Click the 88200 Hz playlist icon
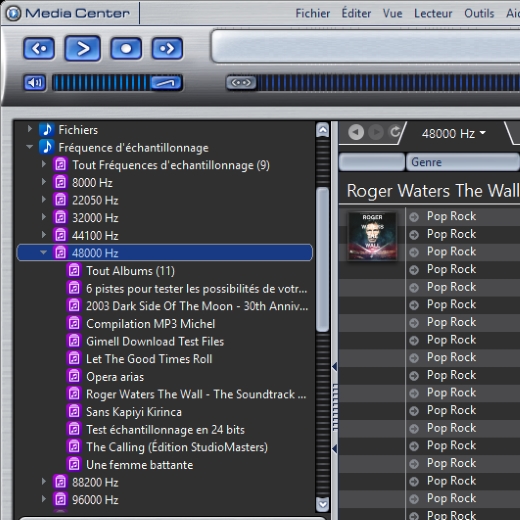 coord(60,482)
